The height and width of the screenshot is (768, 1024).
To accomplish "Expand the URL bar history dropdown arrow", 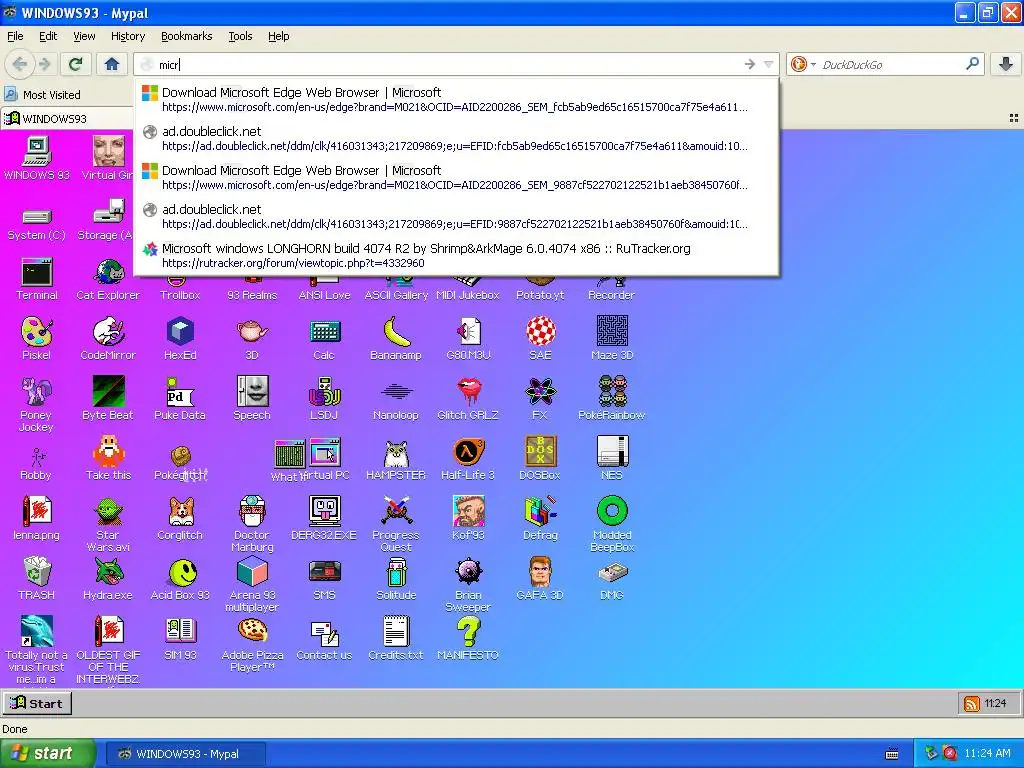I will click(769, 64).
